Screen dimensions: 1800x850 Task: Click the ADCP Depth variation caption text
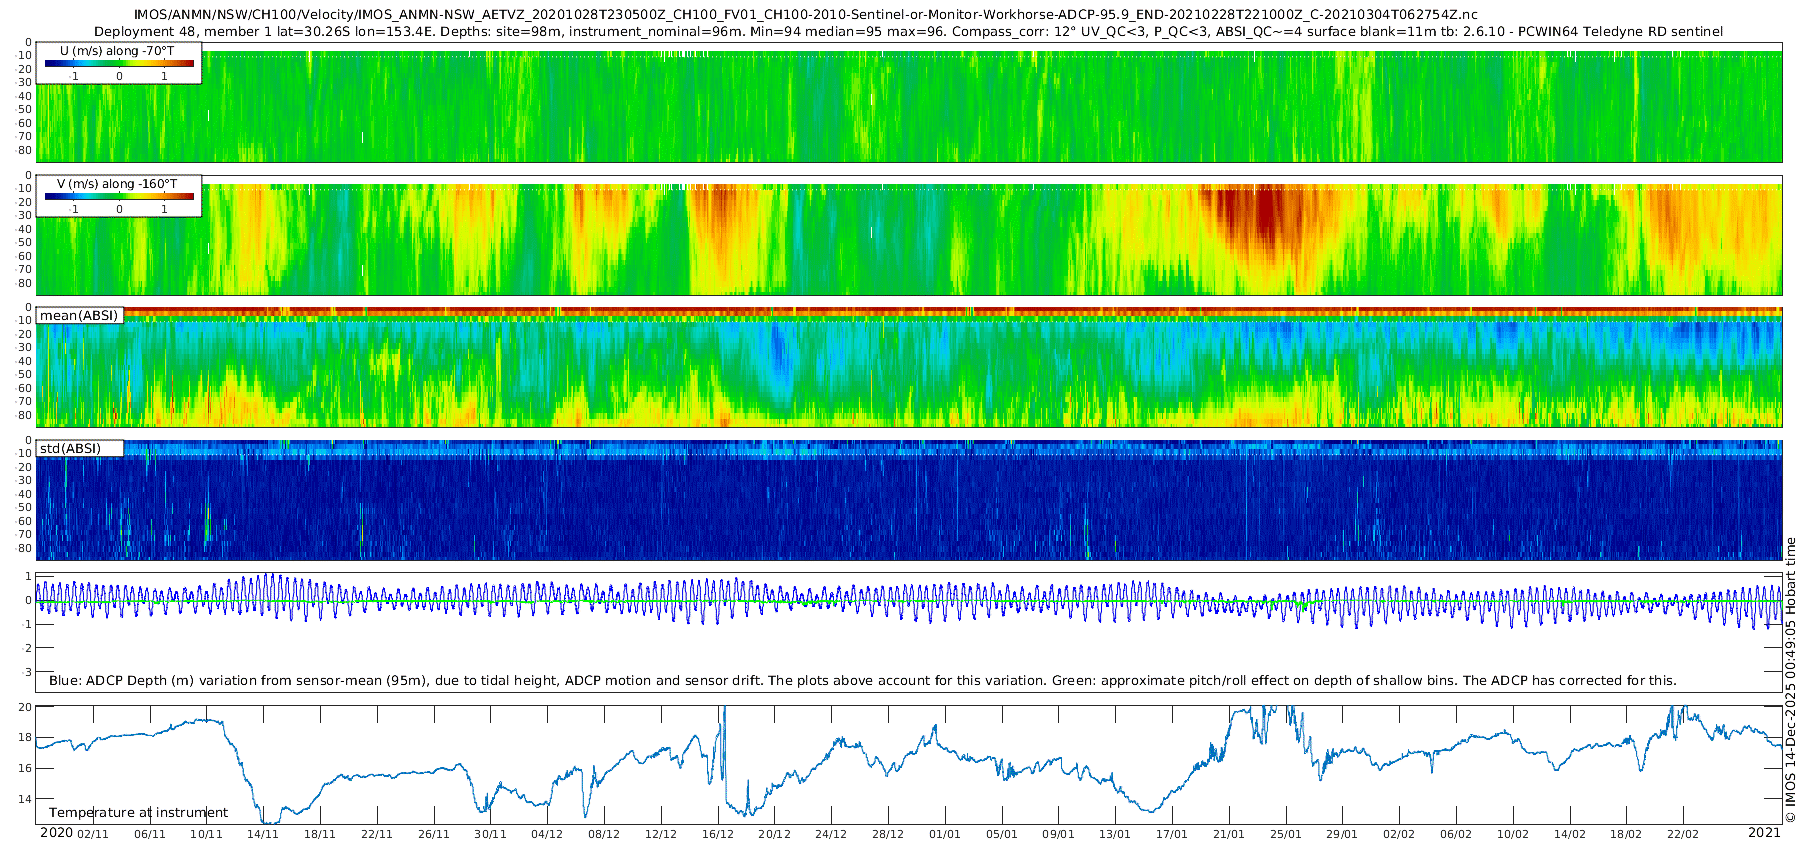[862, 680]
